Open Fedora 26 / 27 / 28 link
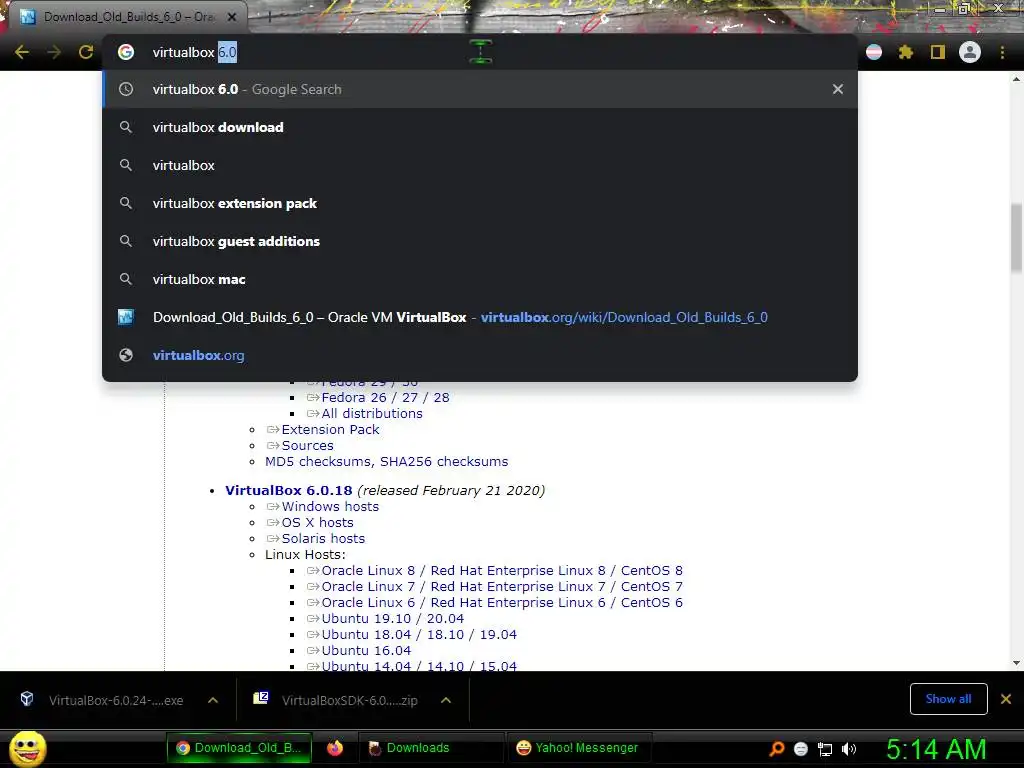This screenshot has width=1024, height=768. coord(385,397)
